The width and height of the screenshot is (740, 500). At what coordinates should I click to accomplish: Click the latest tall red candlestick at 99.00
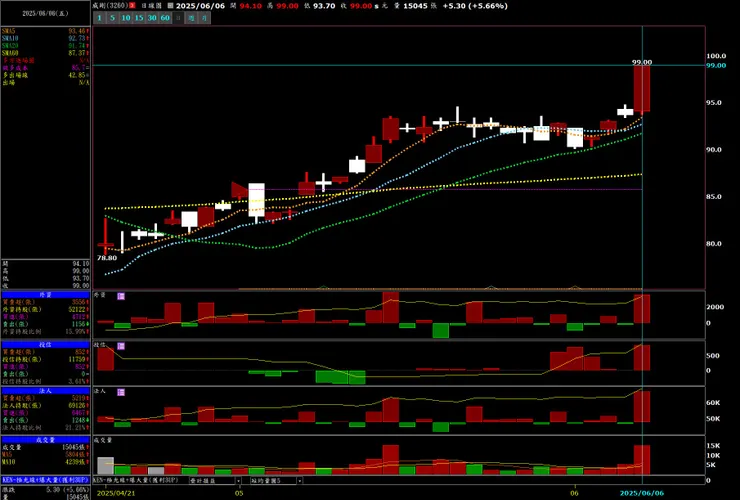coord(642,89)
